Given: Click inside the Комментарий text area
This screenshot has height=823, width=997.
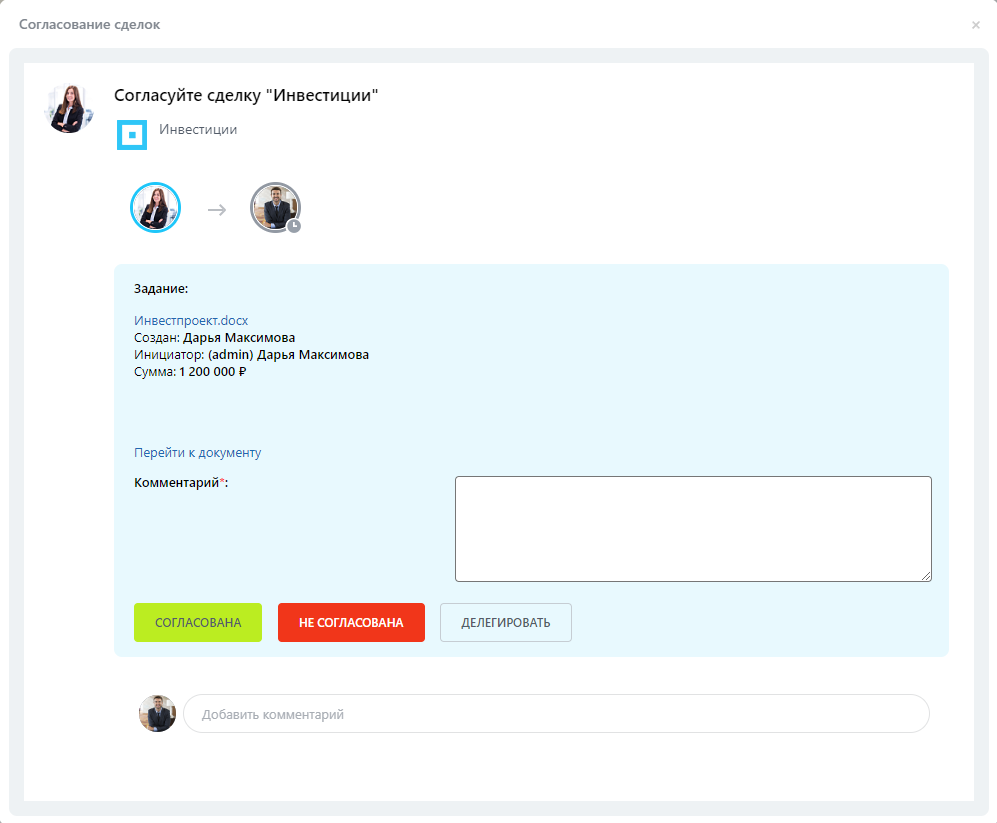Looking at the screenshot, I should [x=693, y=529].
